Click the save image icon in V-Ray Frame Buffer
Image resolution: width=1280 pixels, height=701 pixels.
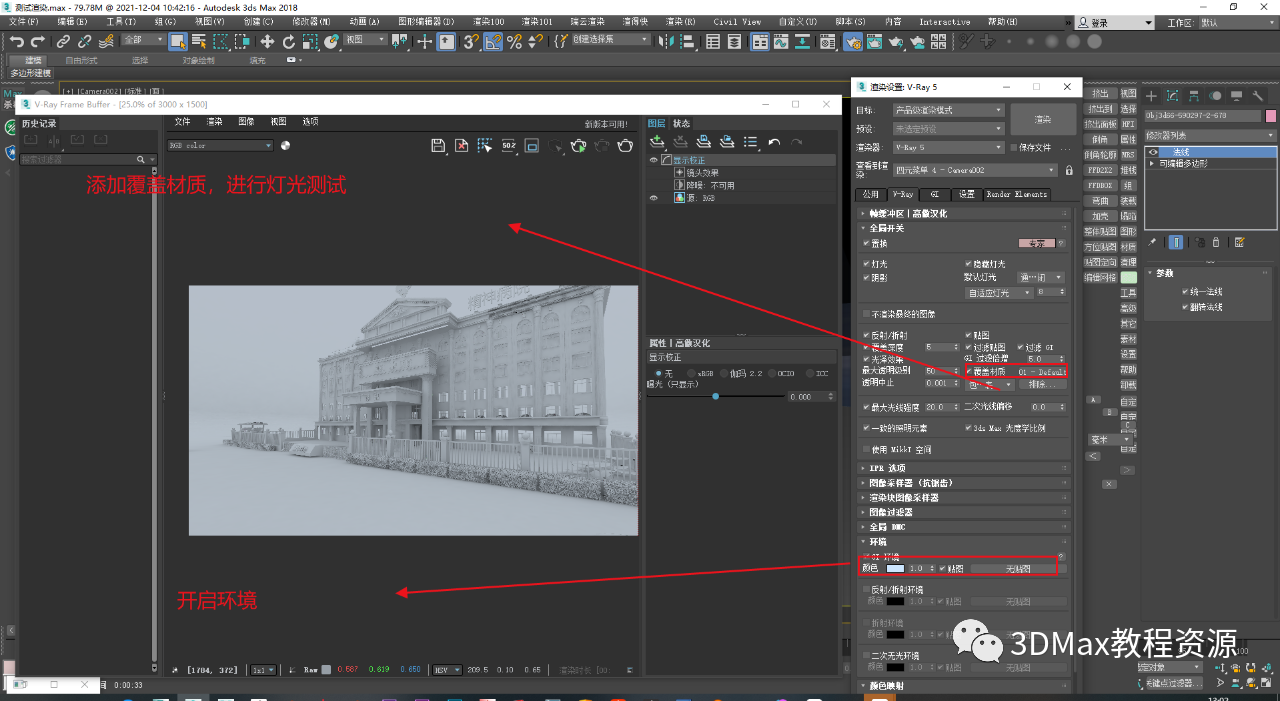(x=438, y=146)
